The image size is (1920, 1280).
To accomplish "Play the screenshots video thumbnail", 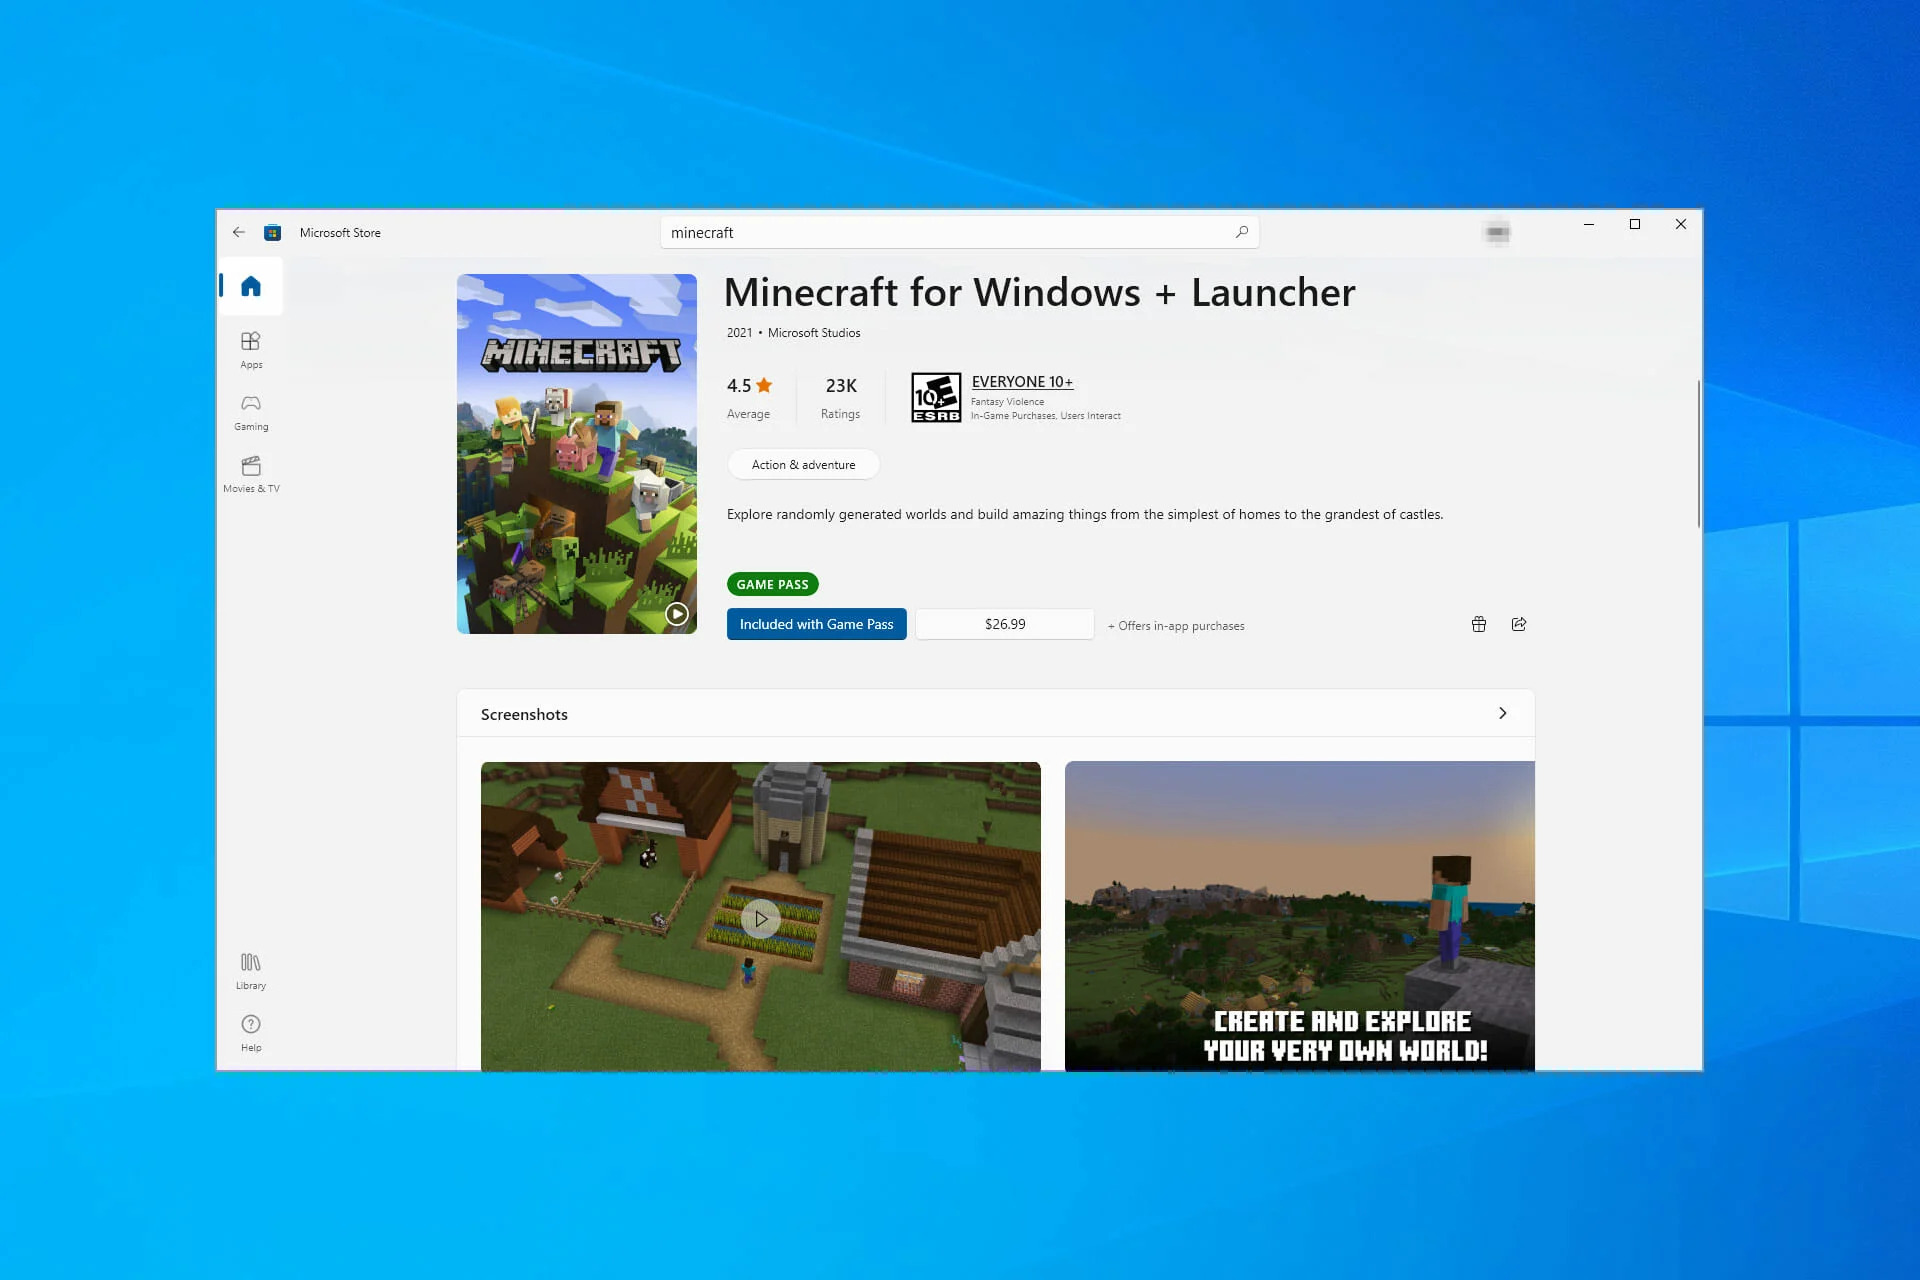I will coord(759,916).
